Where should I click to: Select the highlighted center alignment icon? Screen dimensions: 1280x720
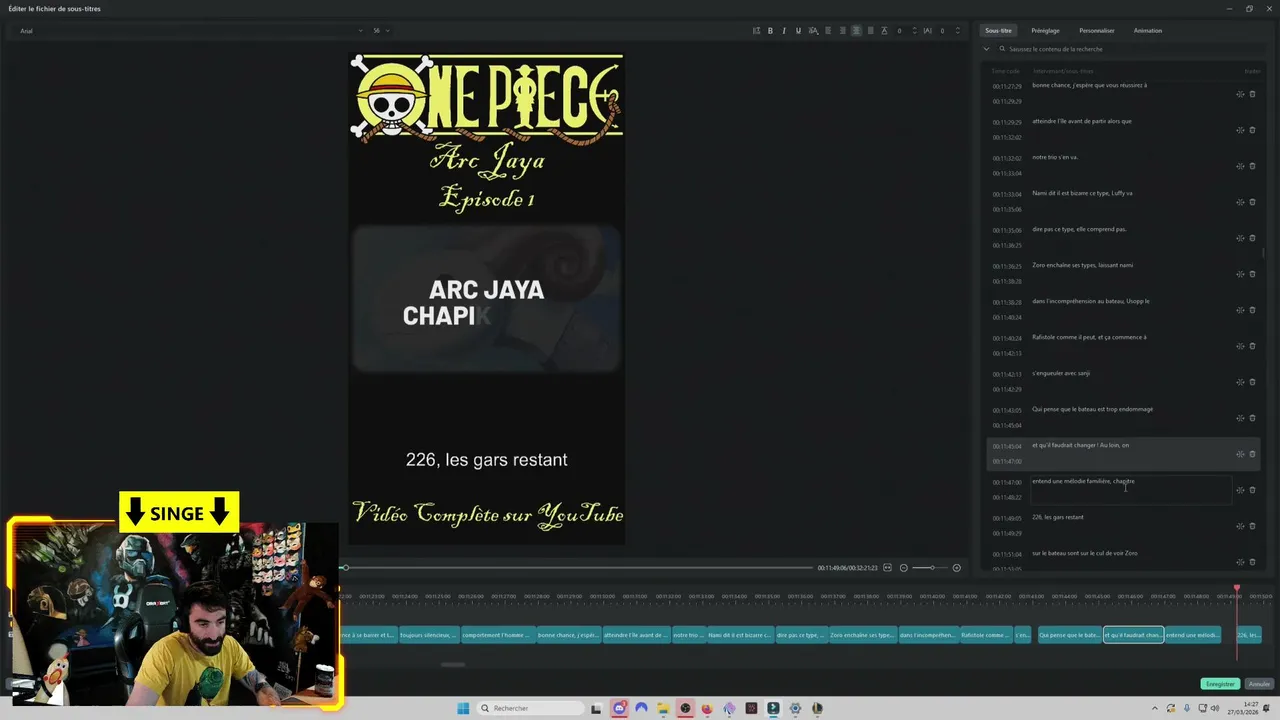point(856,31)
